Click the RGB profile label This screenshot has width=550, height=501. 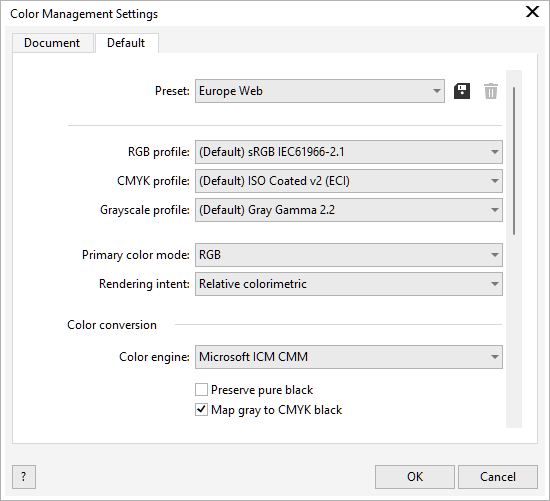coord(159,152)
